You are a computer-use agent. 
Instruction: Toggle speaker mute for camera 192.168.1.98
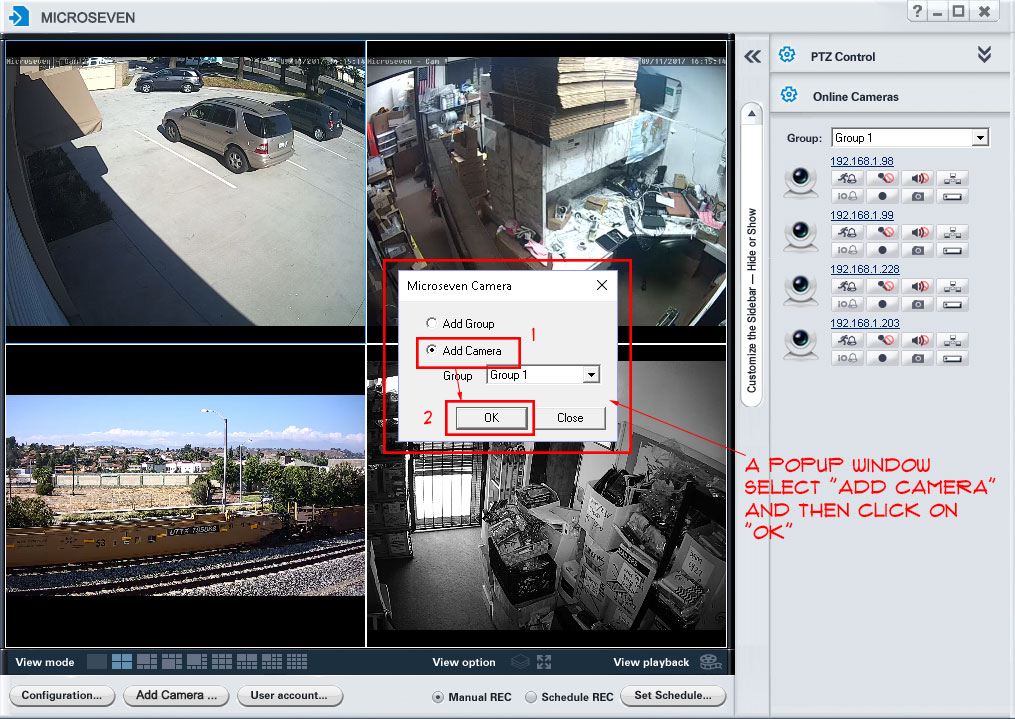pos(917,178)
